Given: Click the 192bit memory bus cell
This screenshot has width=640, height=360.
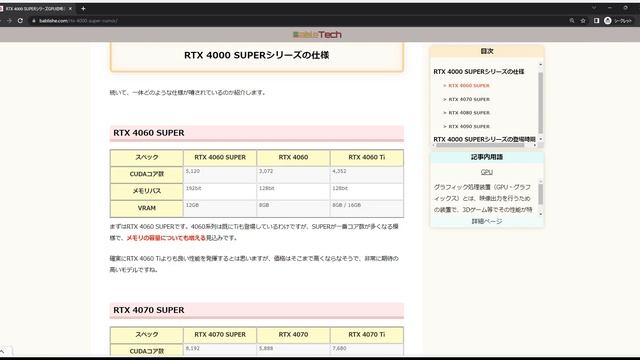Looking at the screenshot, I should pos(220,191).
